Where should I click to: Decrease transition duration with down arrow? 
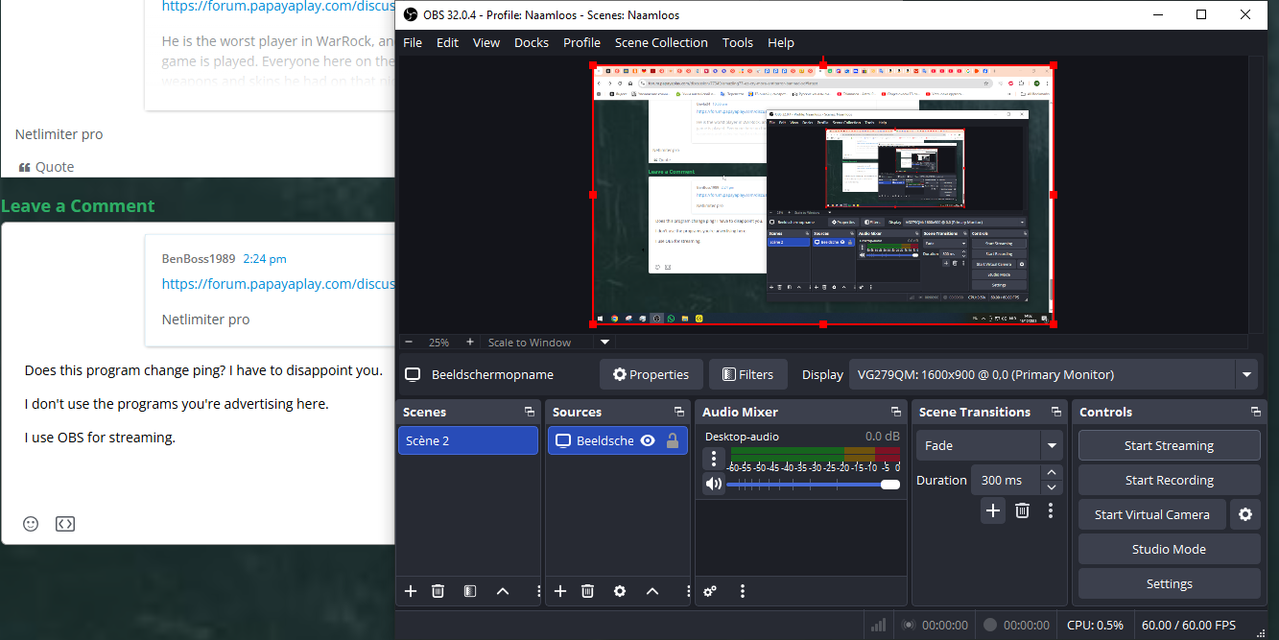[1051, 487]
